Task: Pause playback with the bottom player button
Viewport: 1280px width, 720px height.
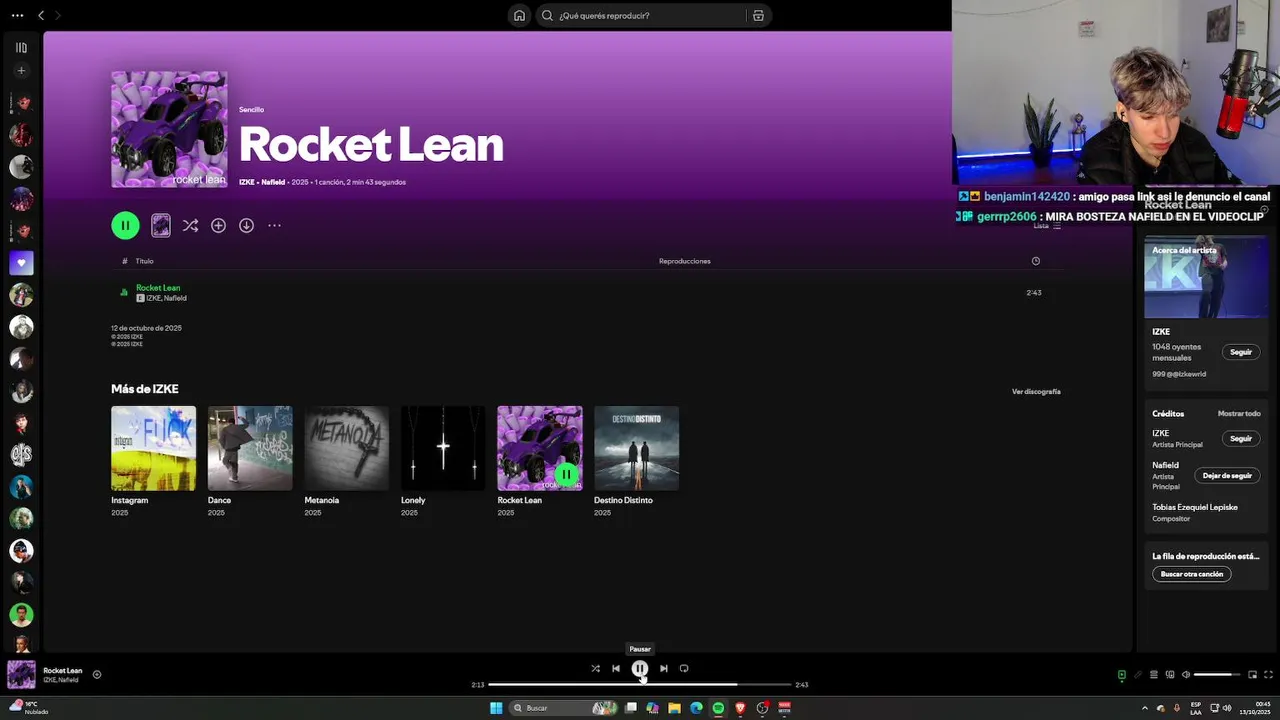Action: click(640, 668)
